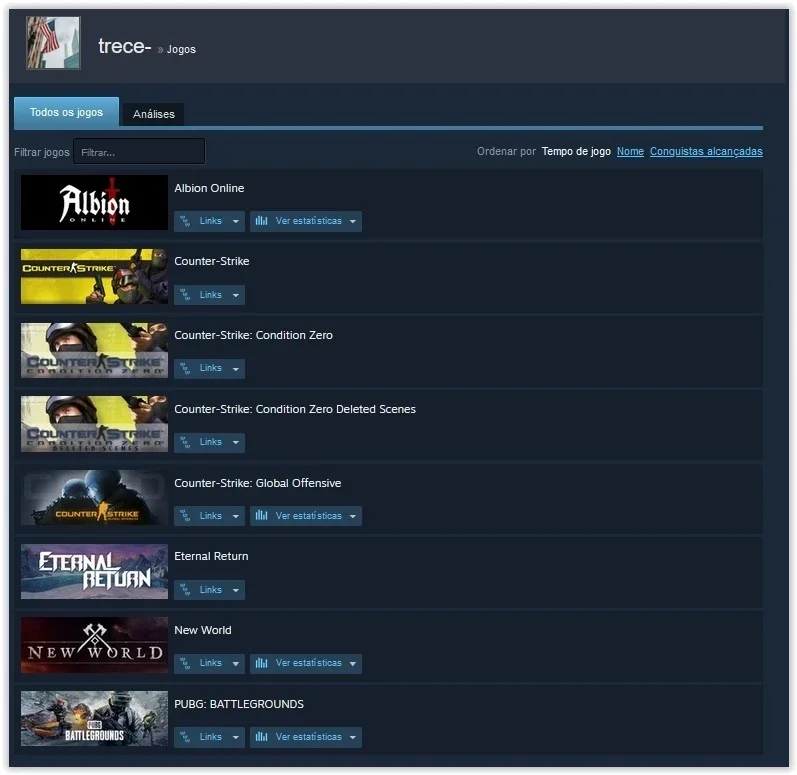This screenshot has width=797, height=775.
Task: Go to the Jogos breadcrumb
Action: pyautogui.click(x=181, y=49)
